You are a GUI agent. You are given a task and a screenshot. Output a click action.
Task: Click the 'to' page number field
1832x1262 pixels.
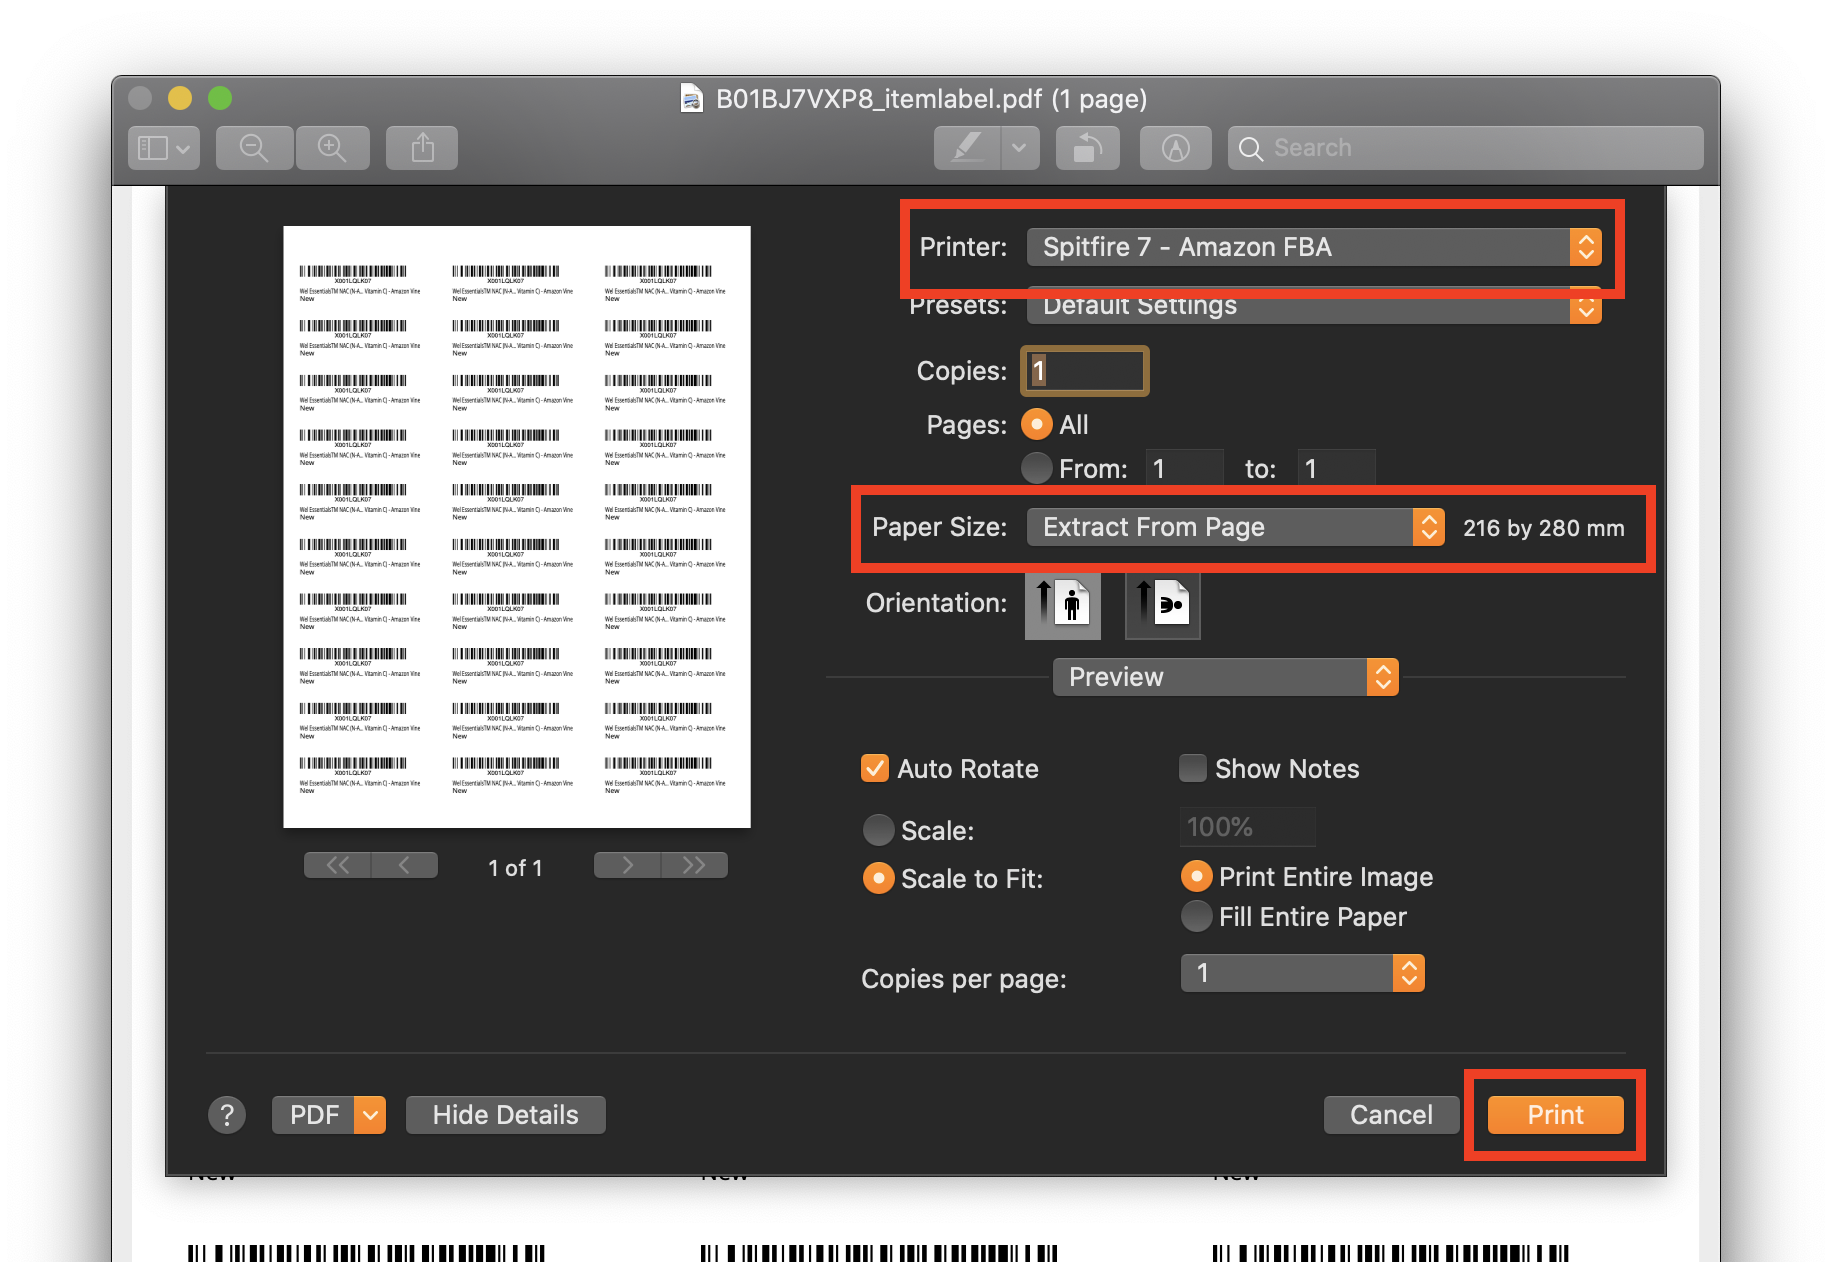tap(1336, 468)
